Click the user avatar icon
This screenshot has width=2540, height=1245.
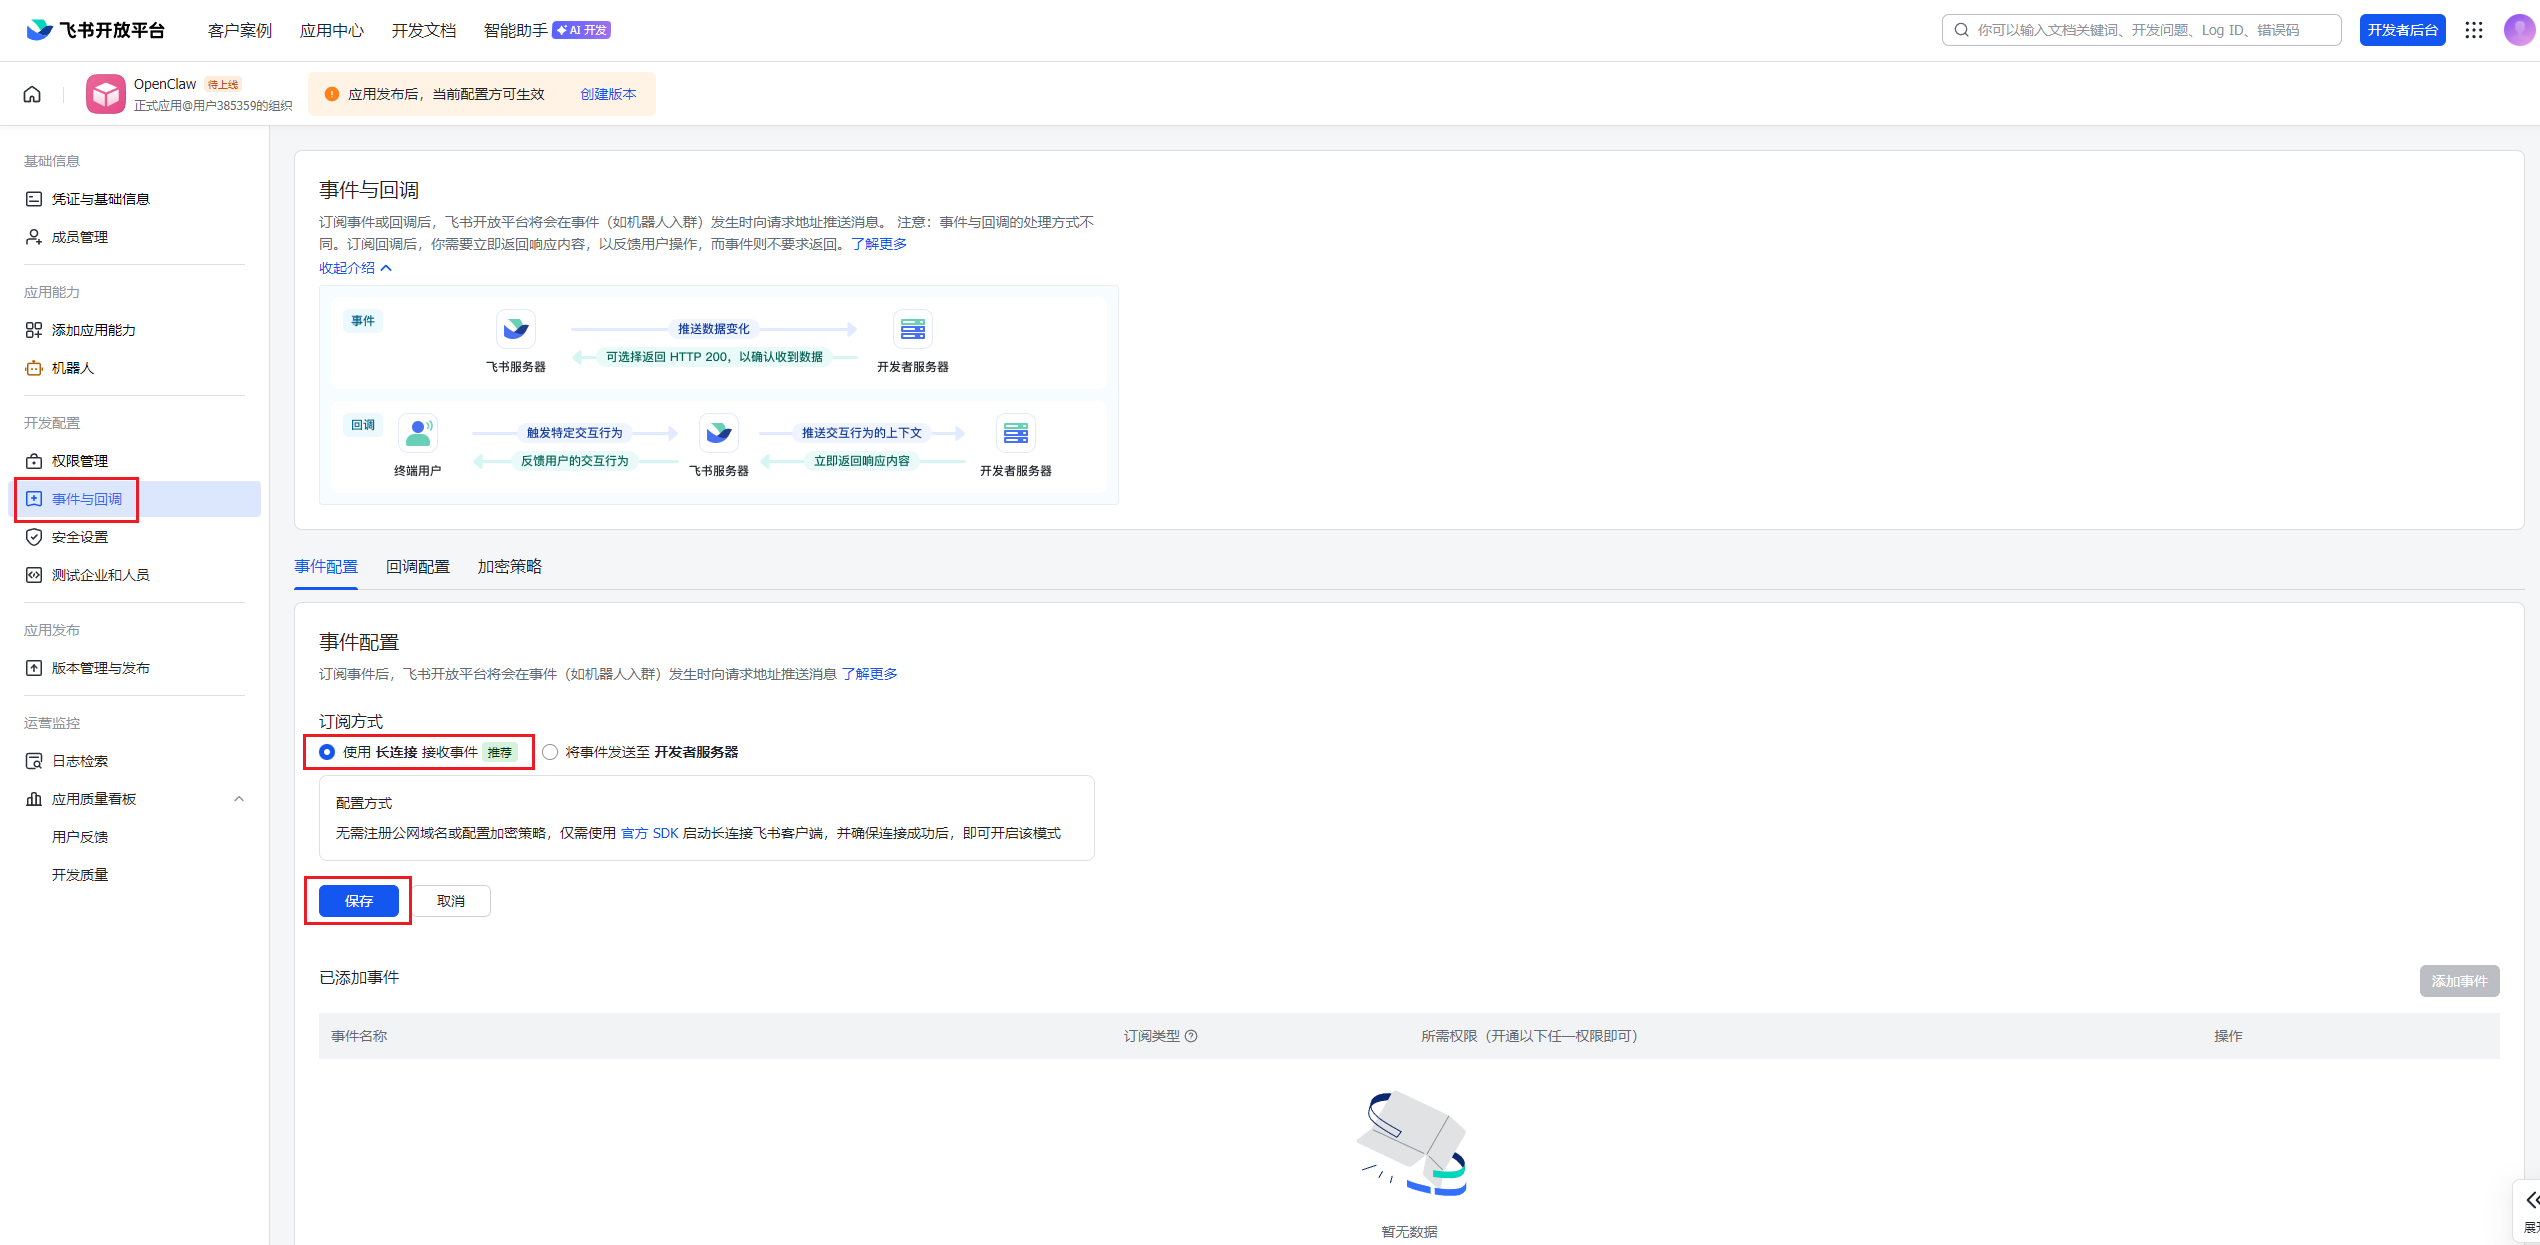pyautogui.click(x=2518, y=30)
